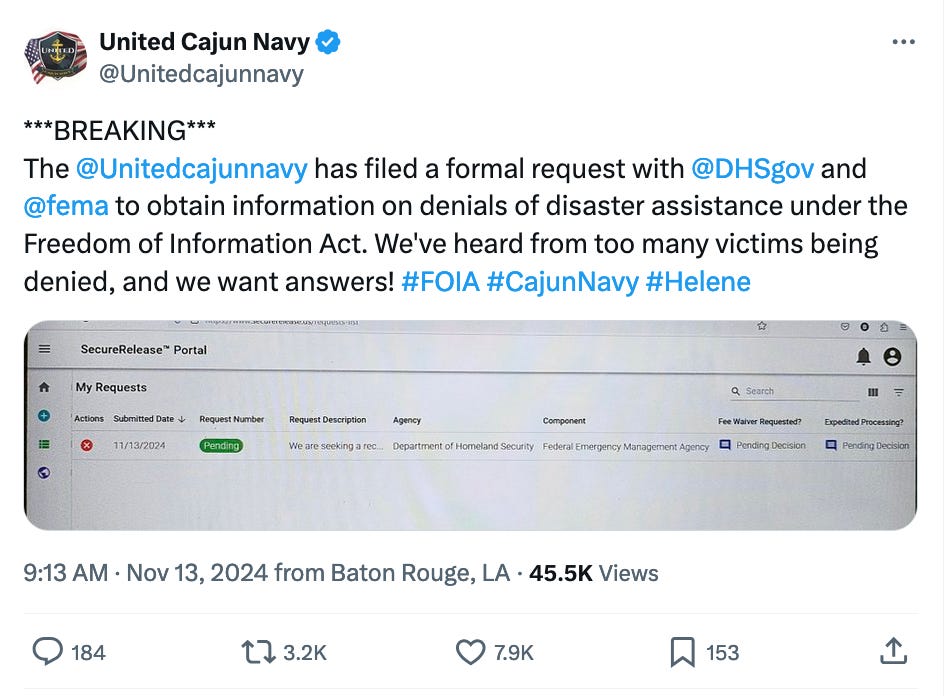This screenshot has width=948, height=696.
Task: Share the tweet using the upload arrow icon
Action: coord(893,652)
